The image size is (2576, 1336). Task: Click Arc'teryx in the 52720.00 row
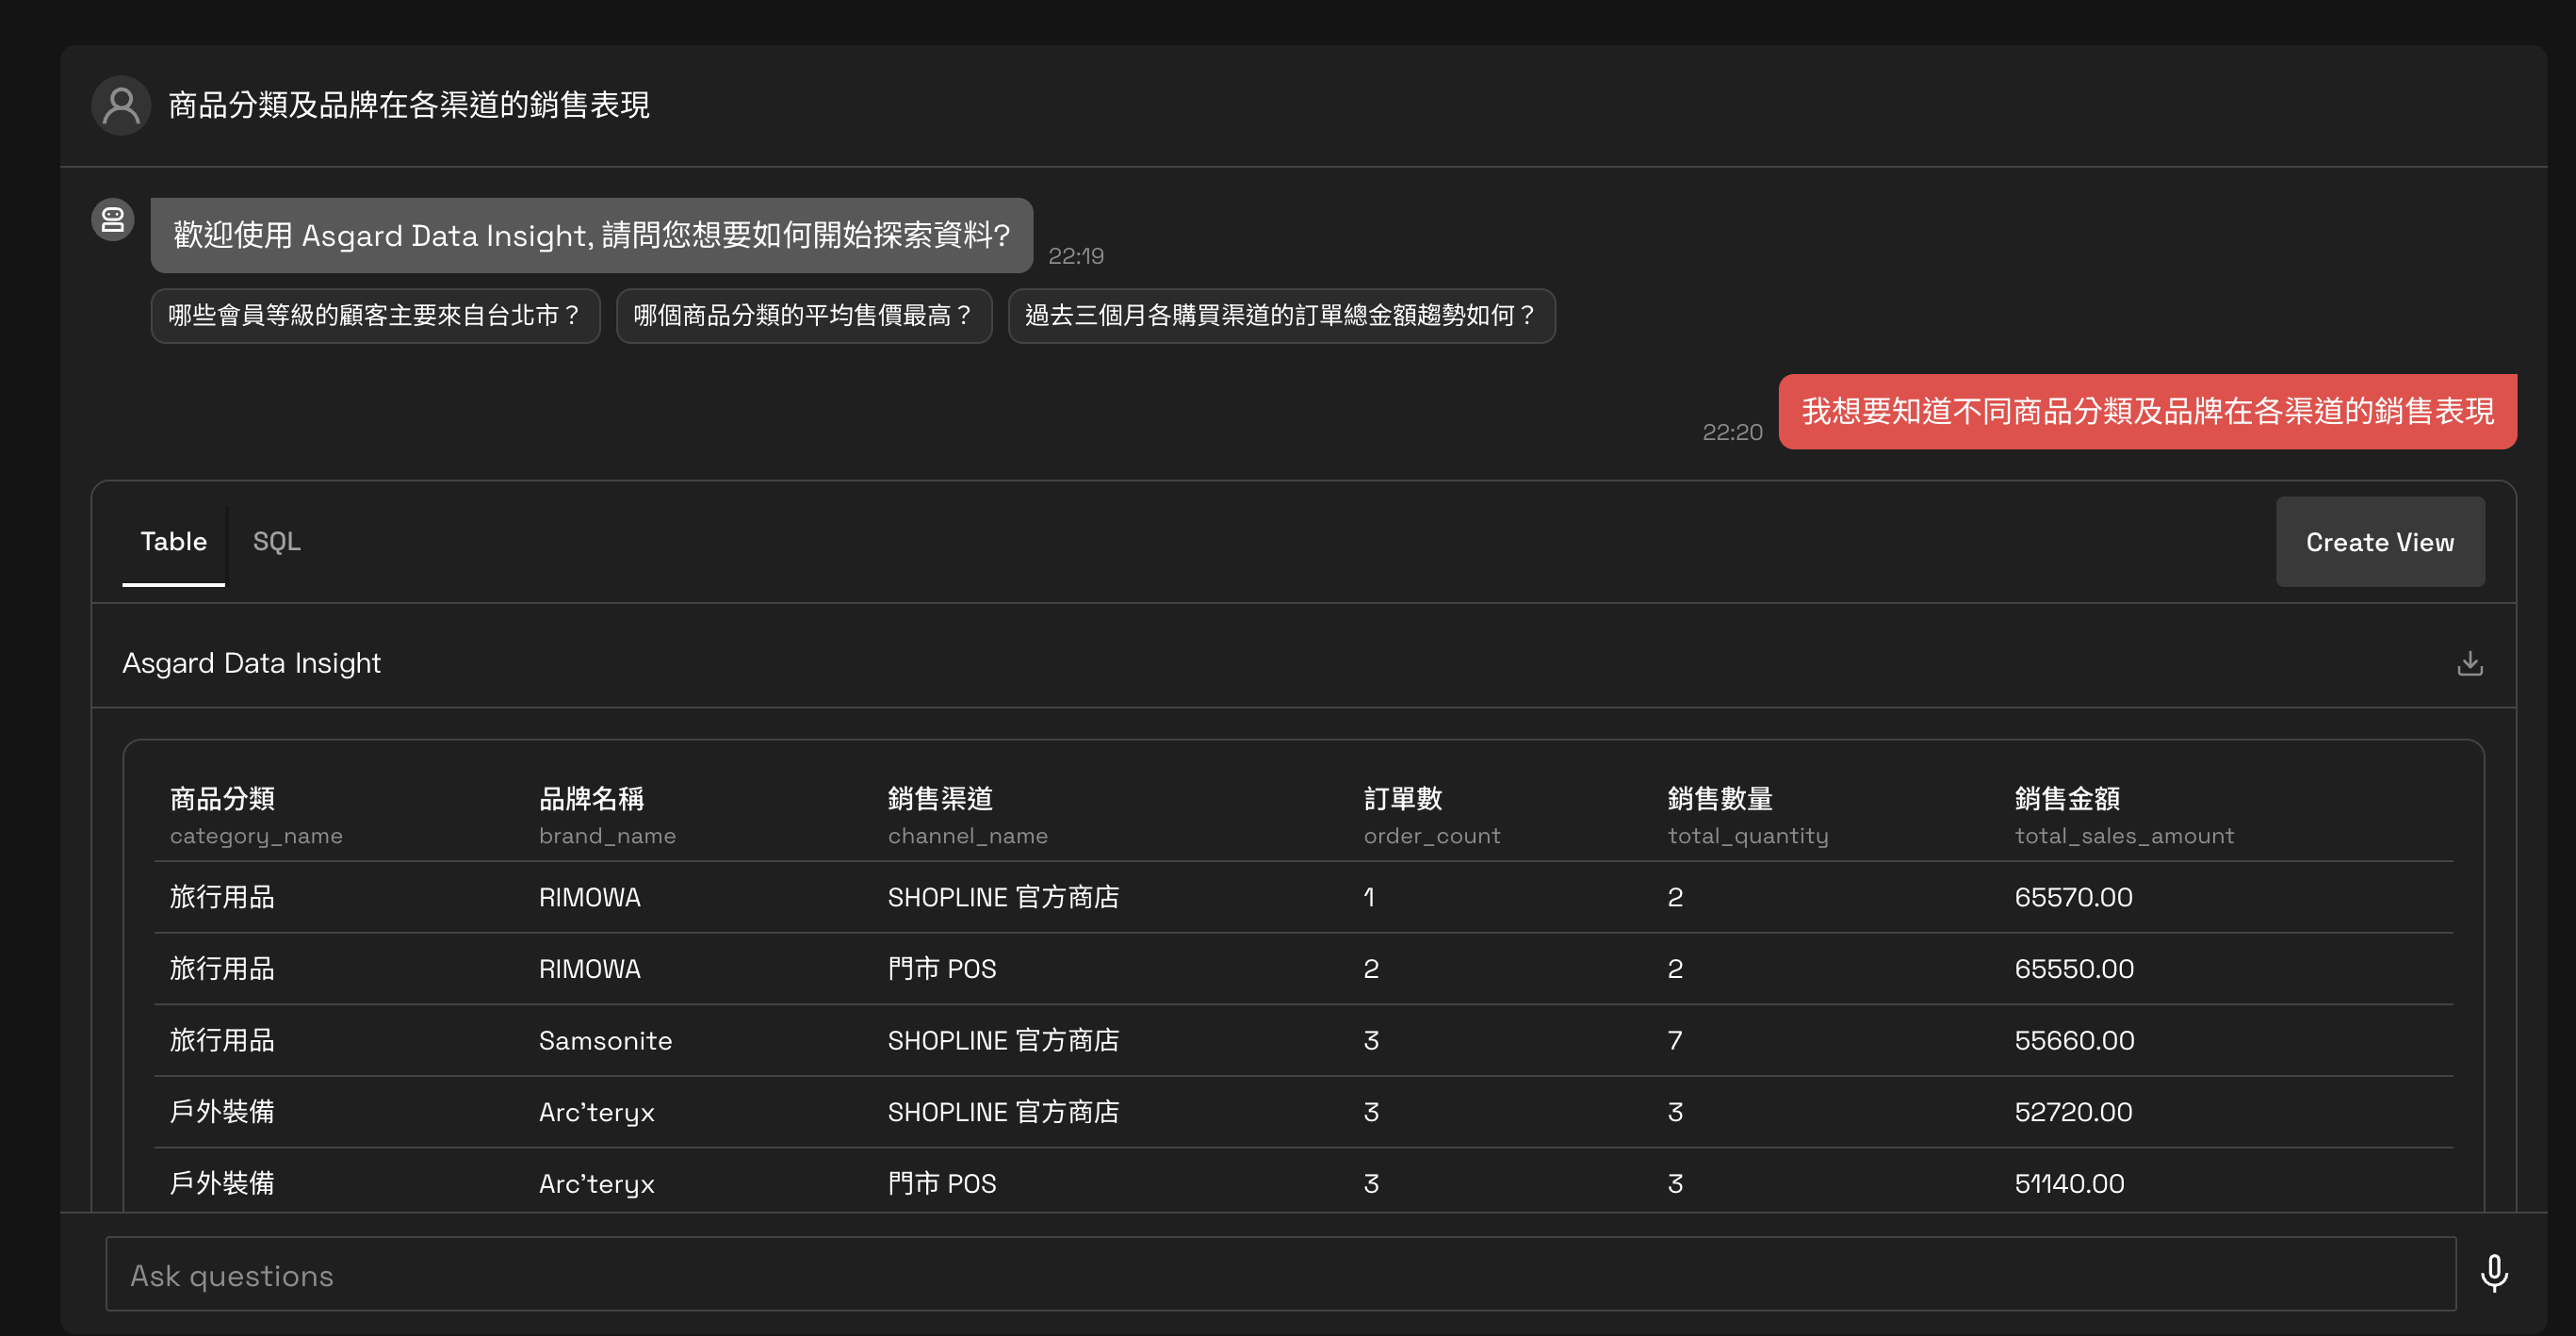tap(596, 1112)
